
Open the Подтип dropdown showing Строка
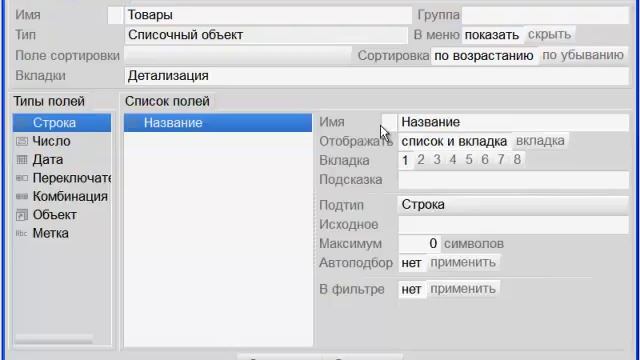click(x=513, y=204)
